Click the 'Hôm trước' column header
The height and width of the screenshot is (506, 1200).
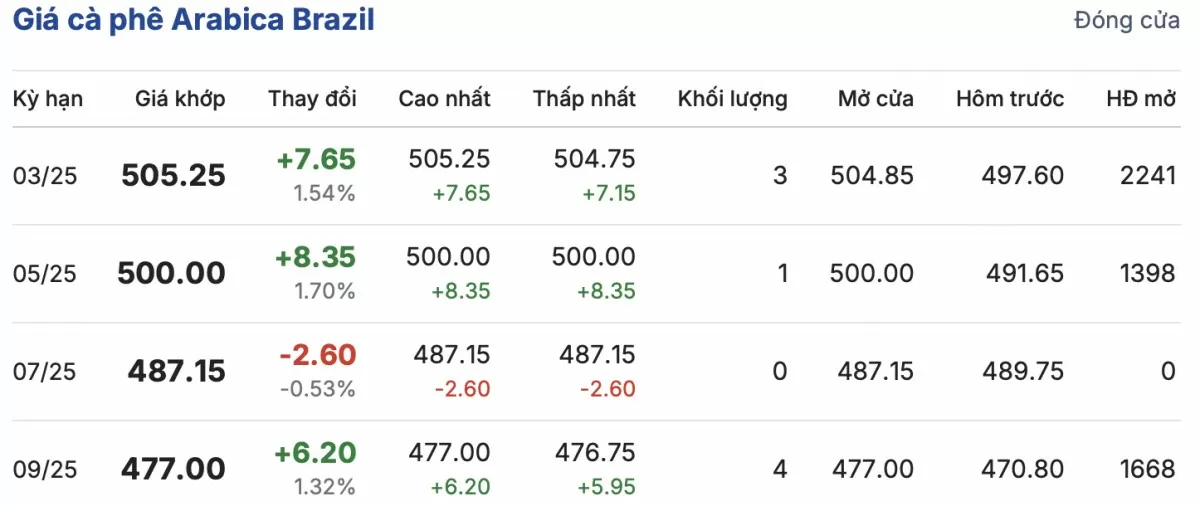point(1010,99)
